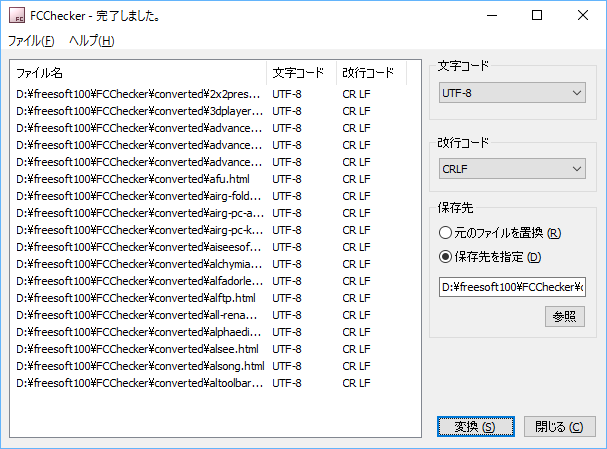Click the 閉じる(C) close button
Viewport: 607px width, 449px height.
[x=559, y=427]
